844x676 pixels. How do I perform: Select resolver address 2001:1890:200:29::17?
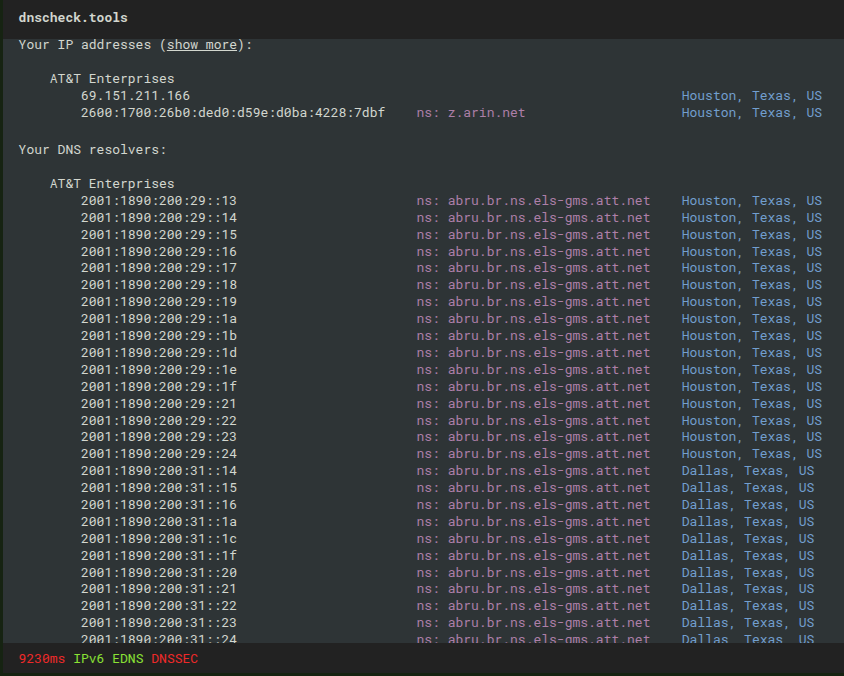point(159,267)
